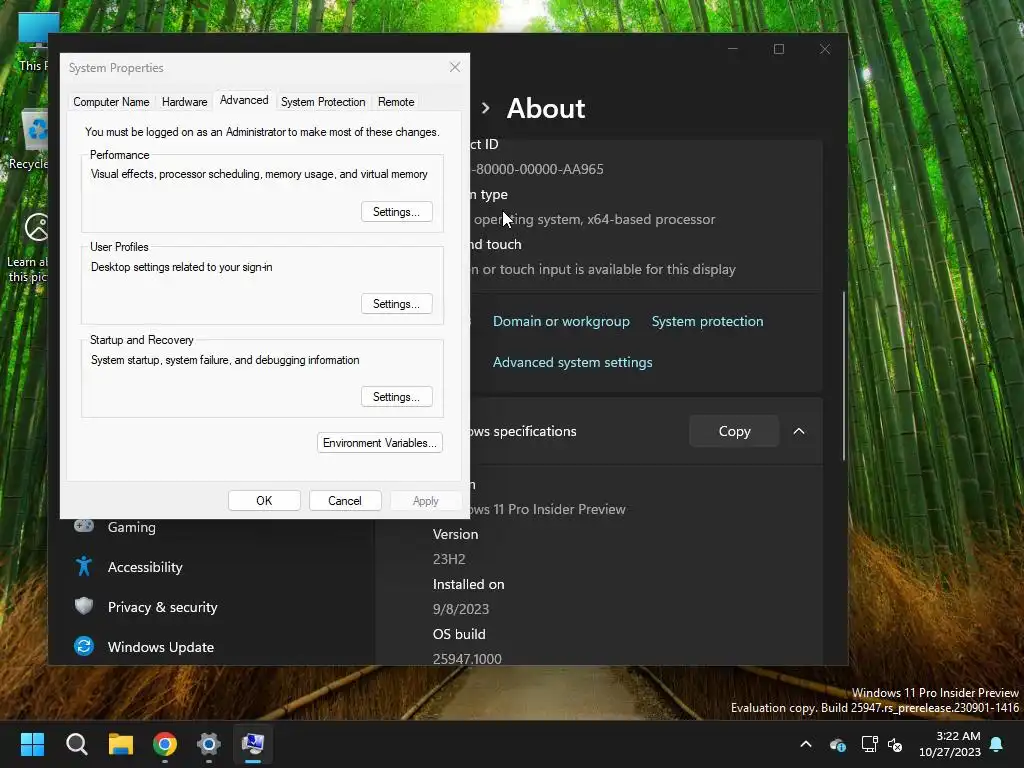The image size is (1024, 768).
Task: Open Privacy & security category
Action: coord(163,607)
